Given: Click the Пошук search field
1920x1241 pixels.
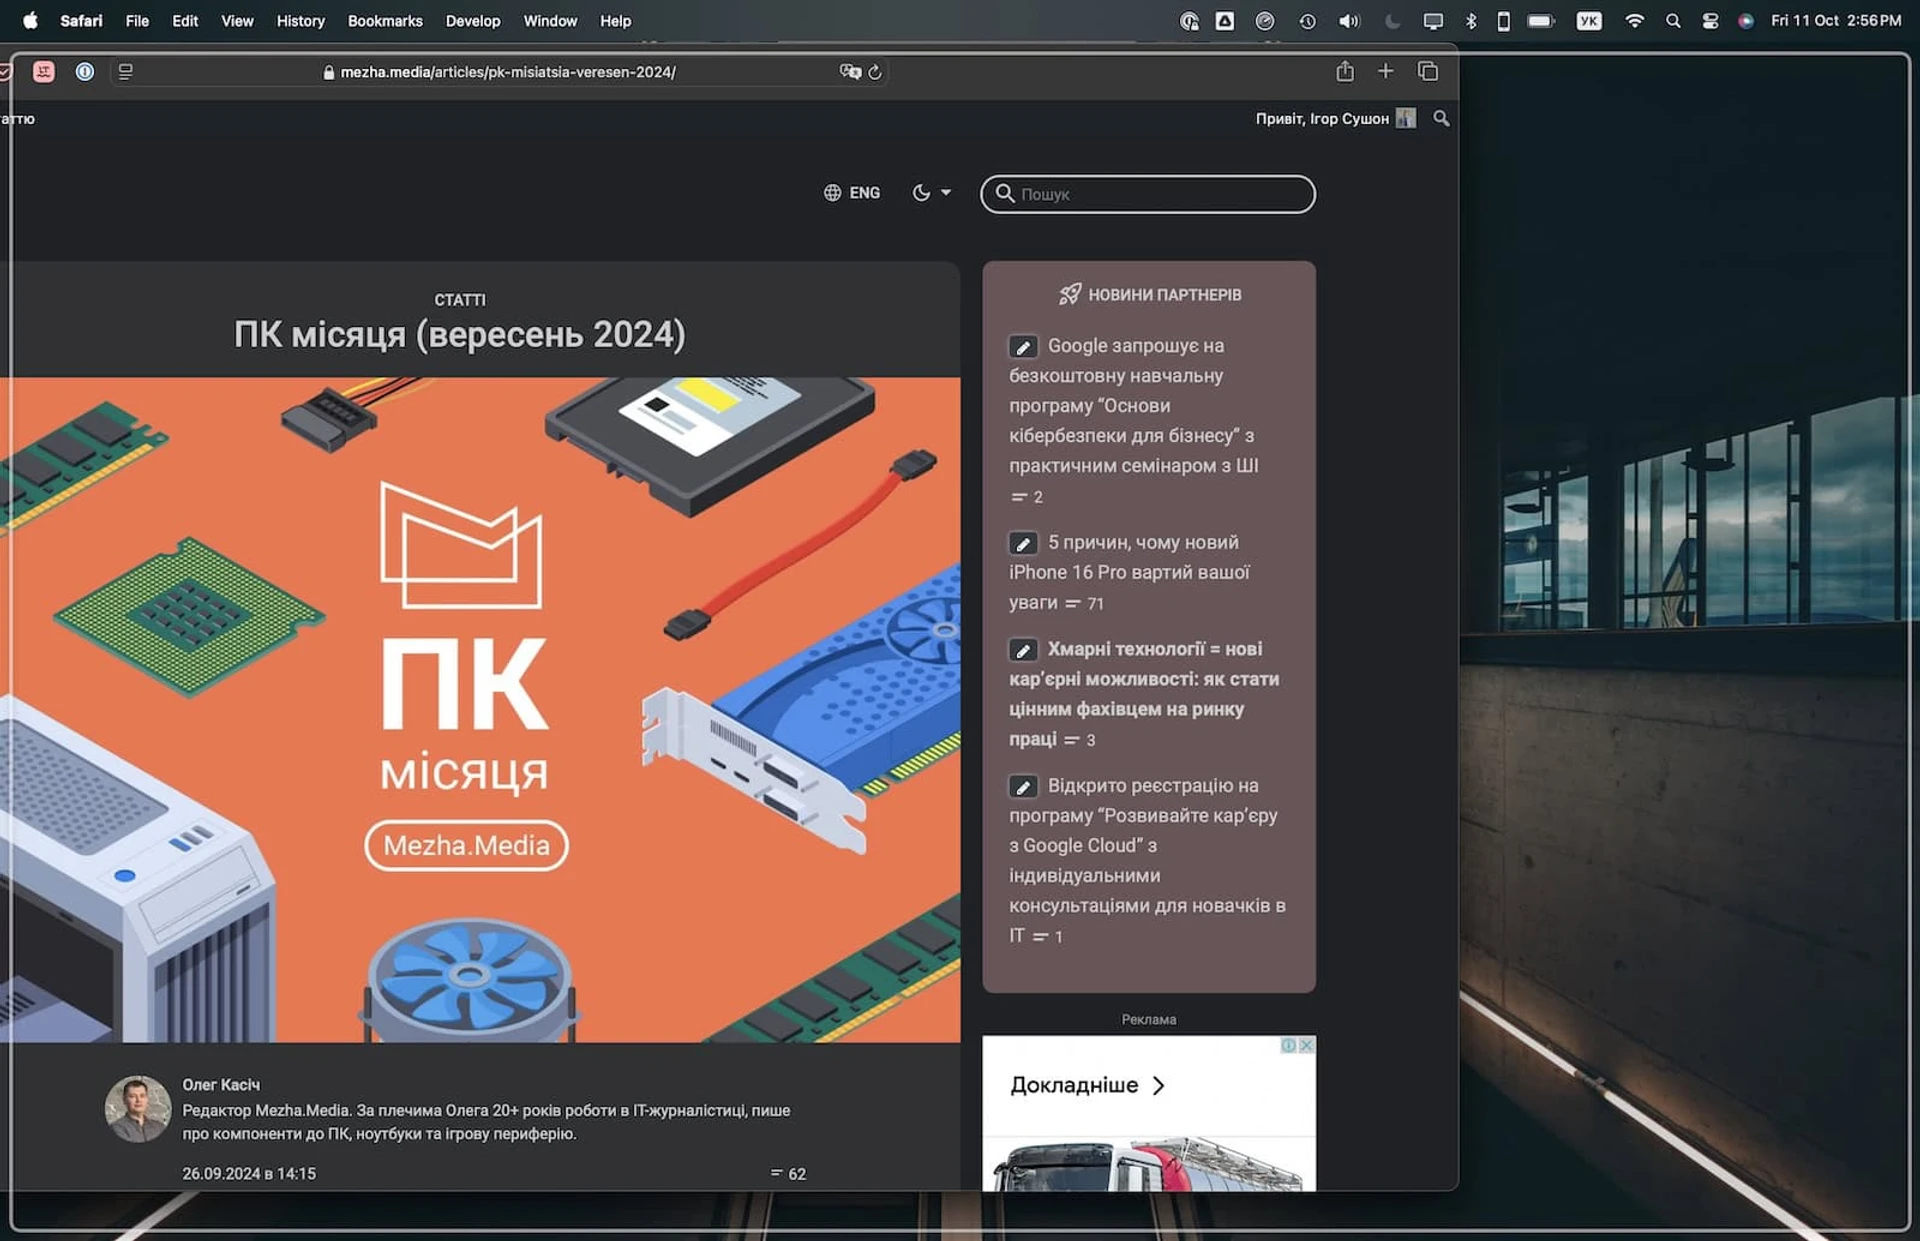Looking at the screenshot, I should point(1148,194).
